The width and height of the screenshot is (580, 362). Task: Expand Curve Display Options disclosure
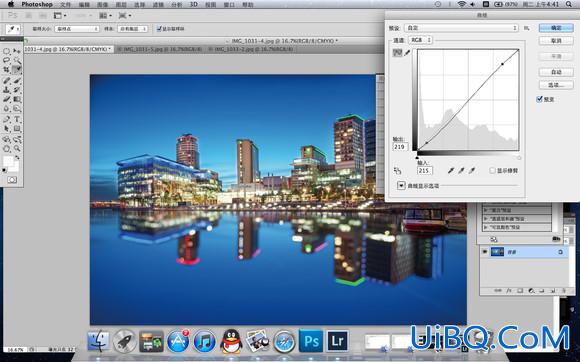[x=401, y=186]
